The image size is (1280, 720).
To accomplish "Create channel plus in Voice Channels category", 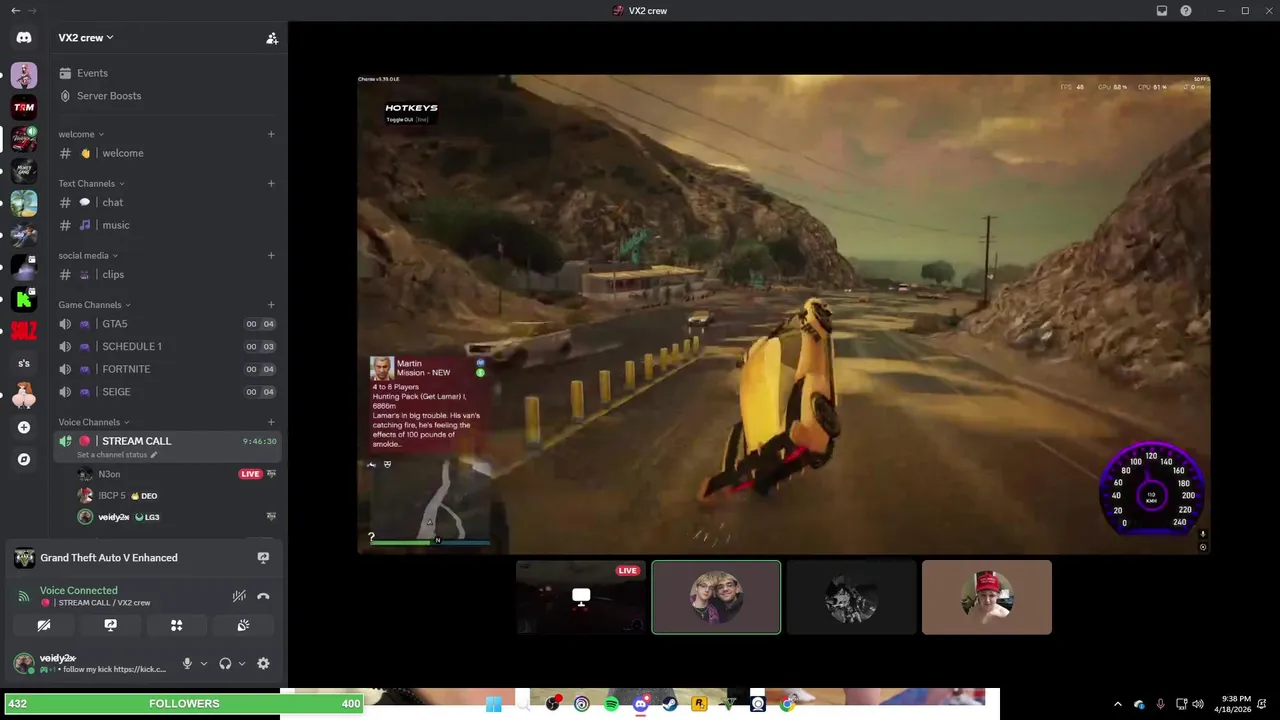I will click(x=271, y=422).
